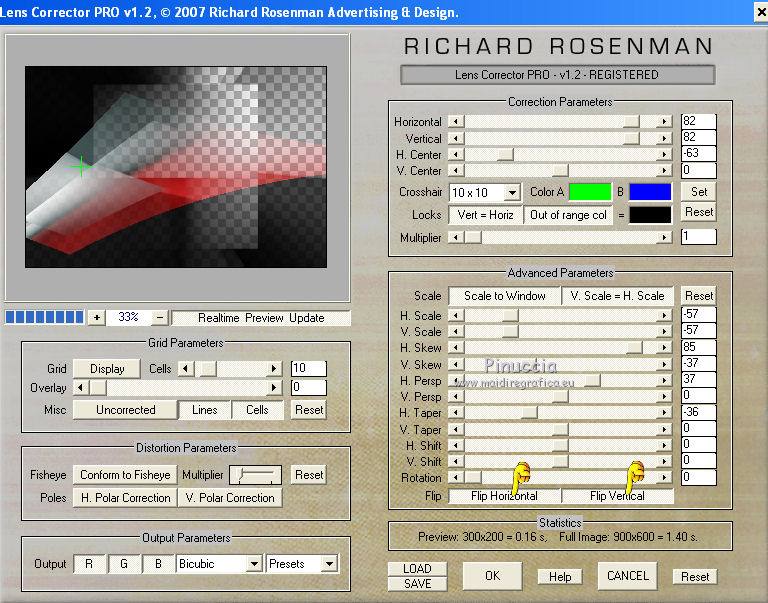
Task: Click the zoom in plus button
Action: coord(97,317)
